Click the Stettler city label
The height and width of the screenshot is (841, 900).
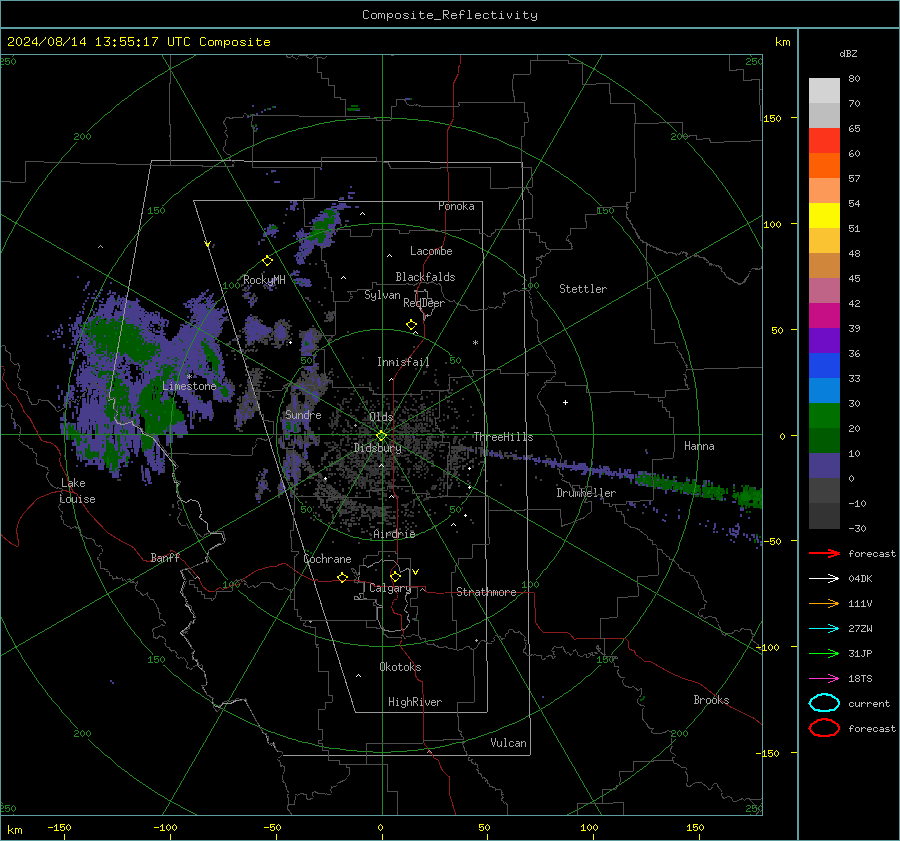click(x=583, y=289)
